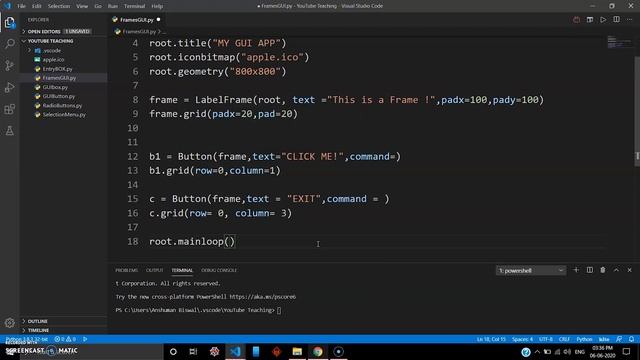
Task: Open SelectionMenu.py in the explorer
Action: [x=64, y=115]
